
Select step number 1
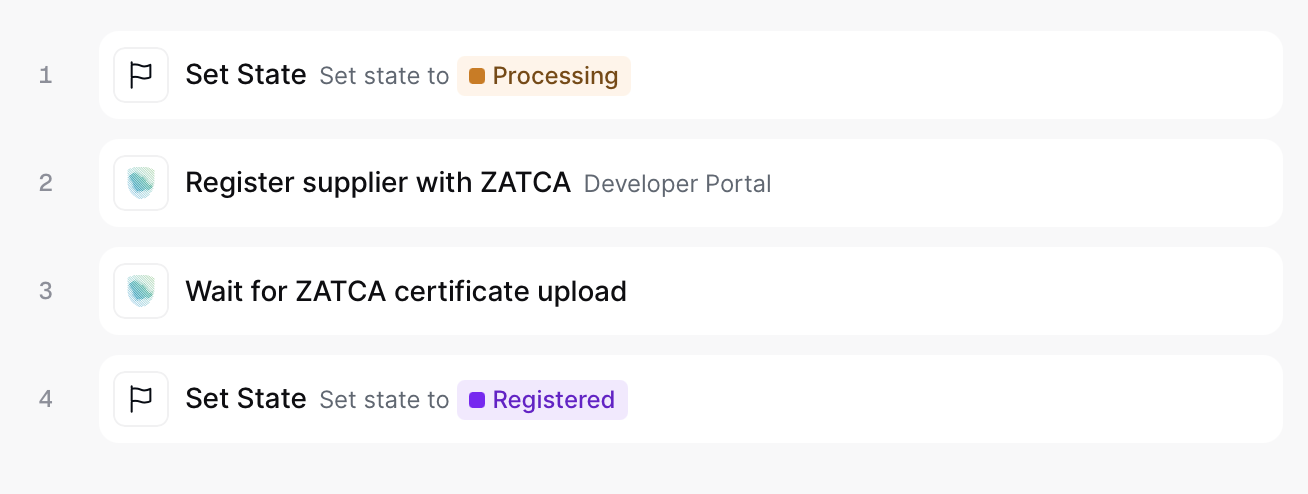pos(45,75)
